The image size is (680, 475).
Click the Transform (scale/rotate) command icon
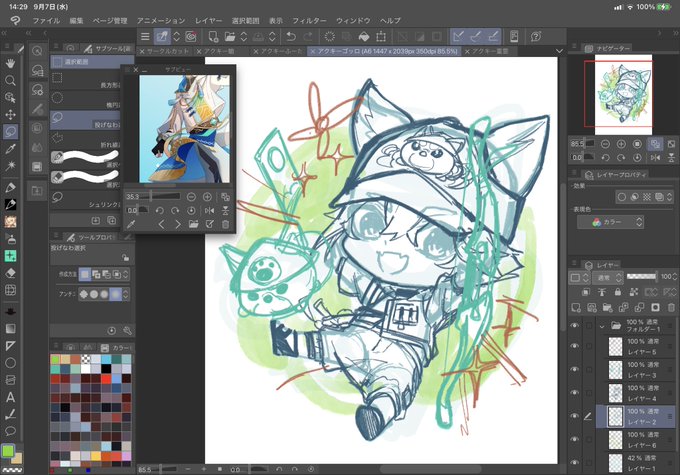pyautogui.click(x=381, y=37)
